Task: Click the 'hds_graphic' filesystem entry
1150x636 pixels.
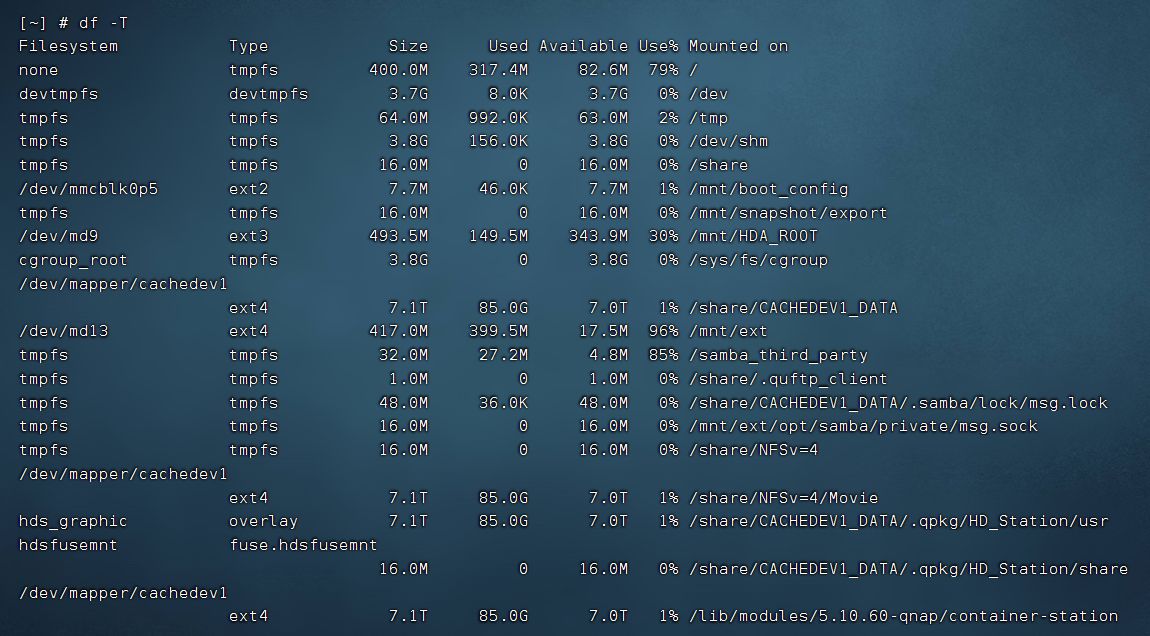Action: [x=73, y=522]
